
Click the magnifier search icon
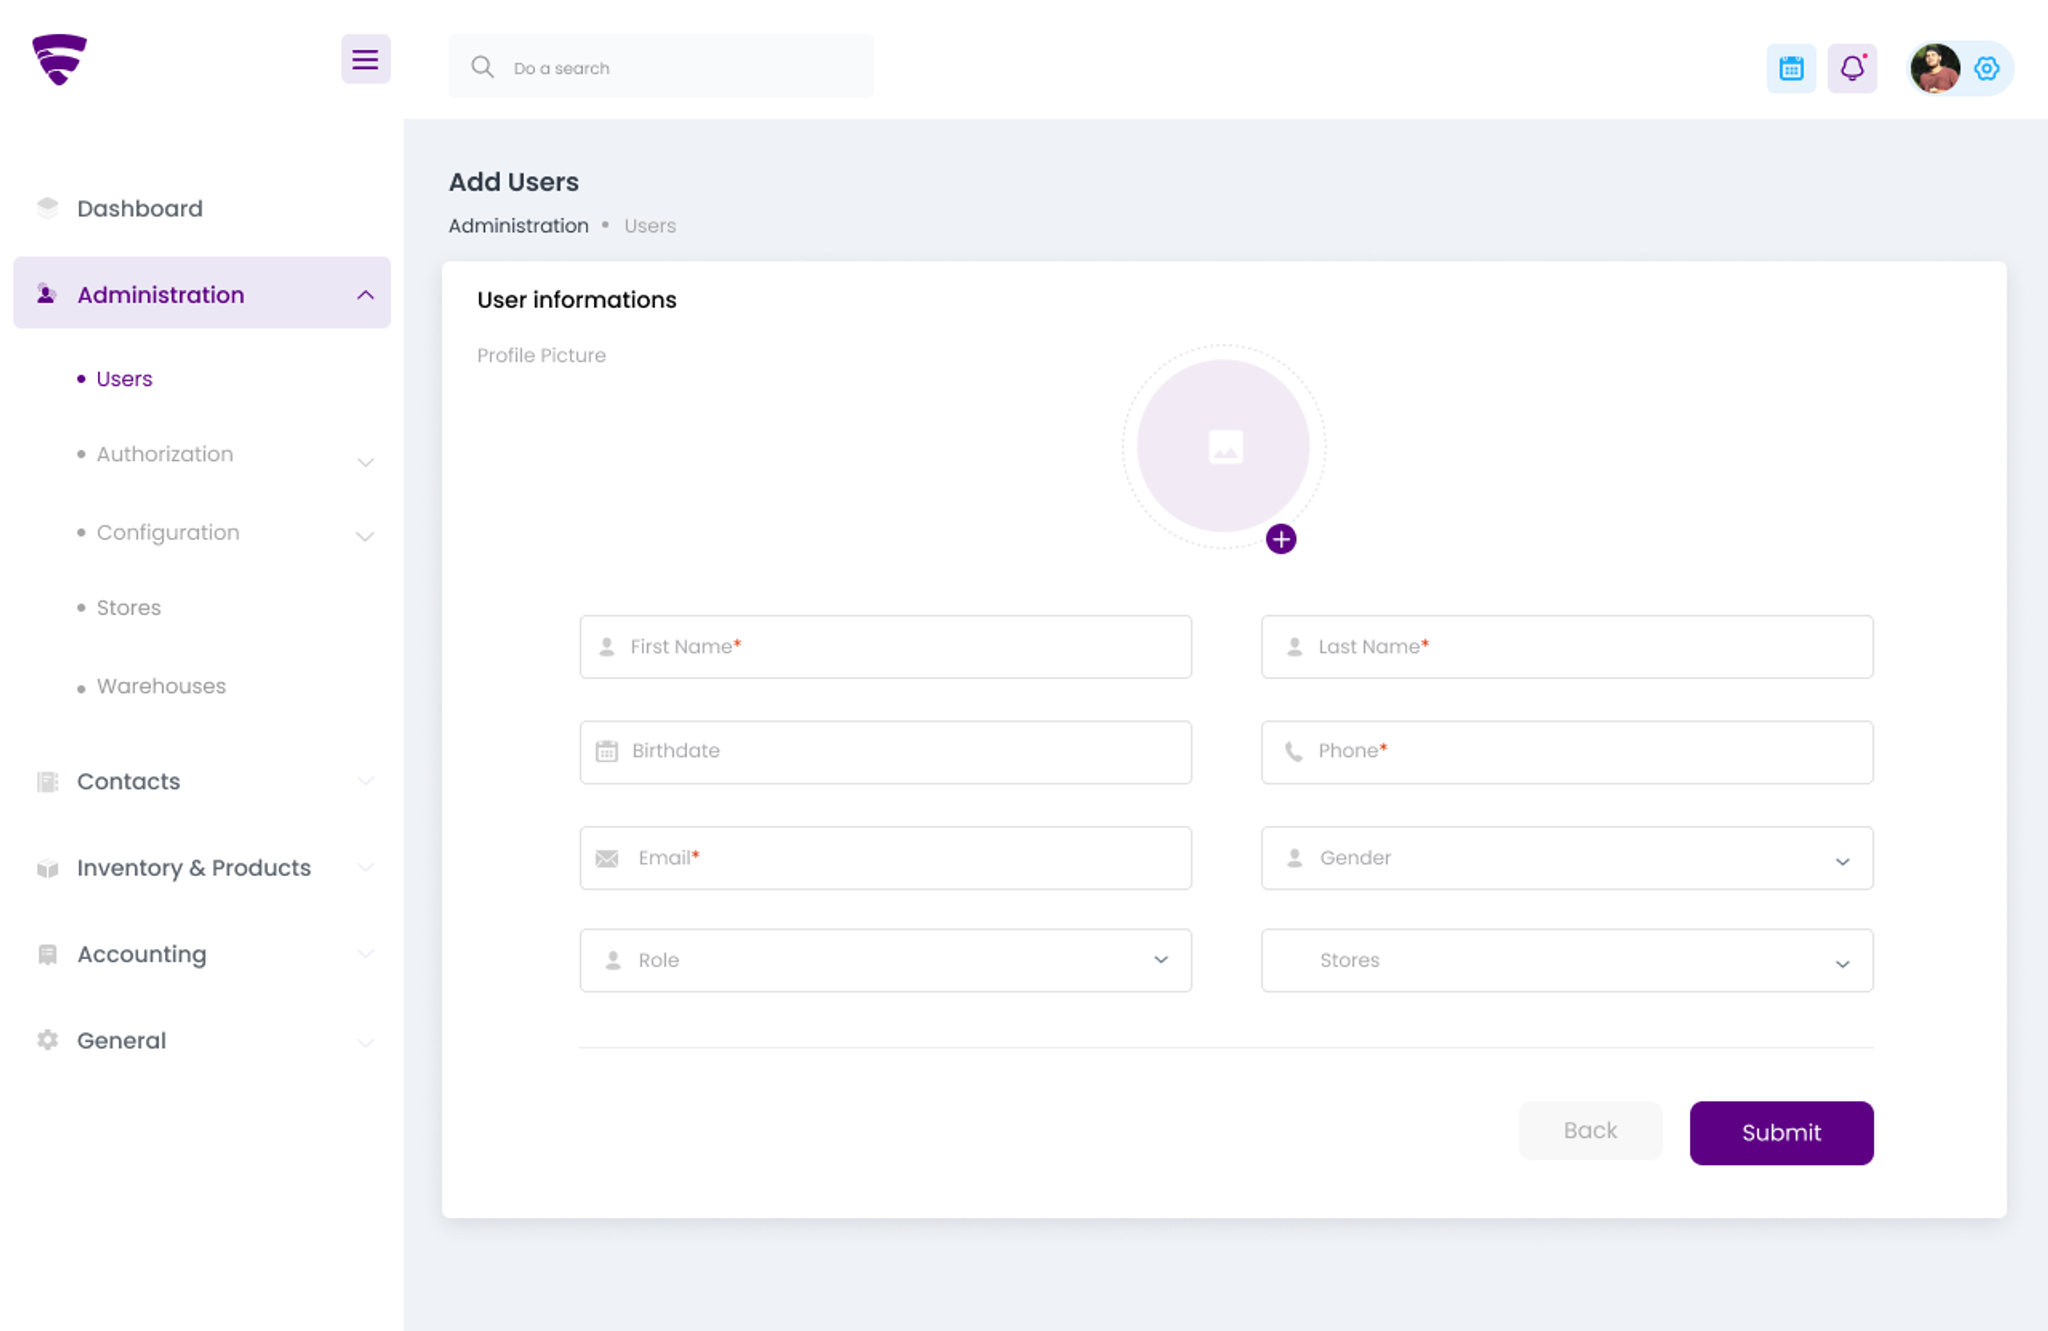pos(482,67)
